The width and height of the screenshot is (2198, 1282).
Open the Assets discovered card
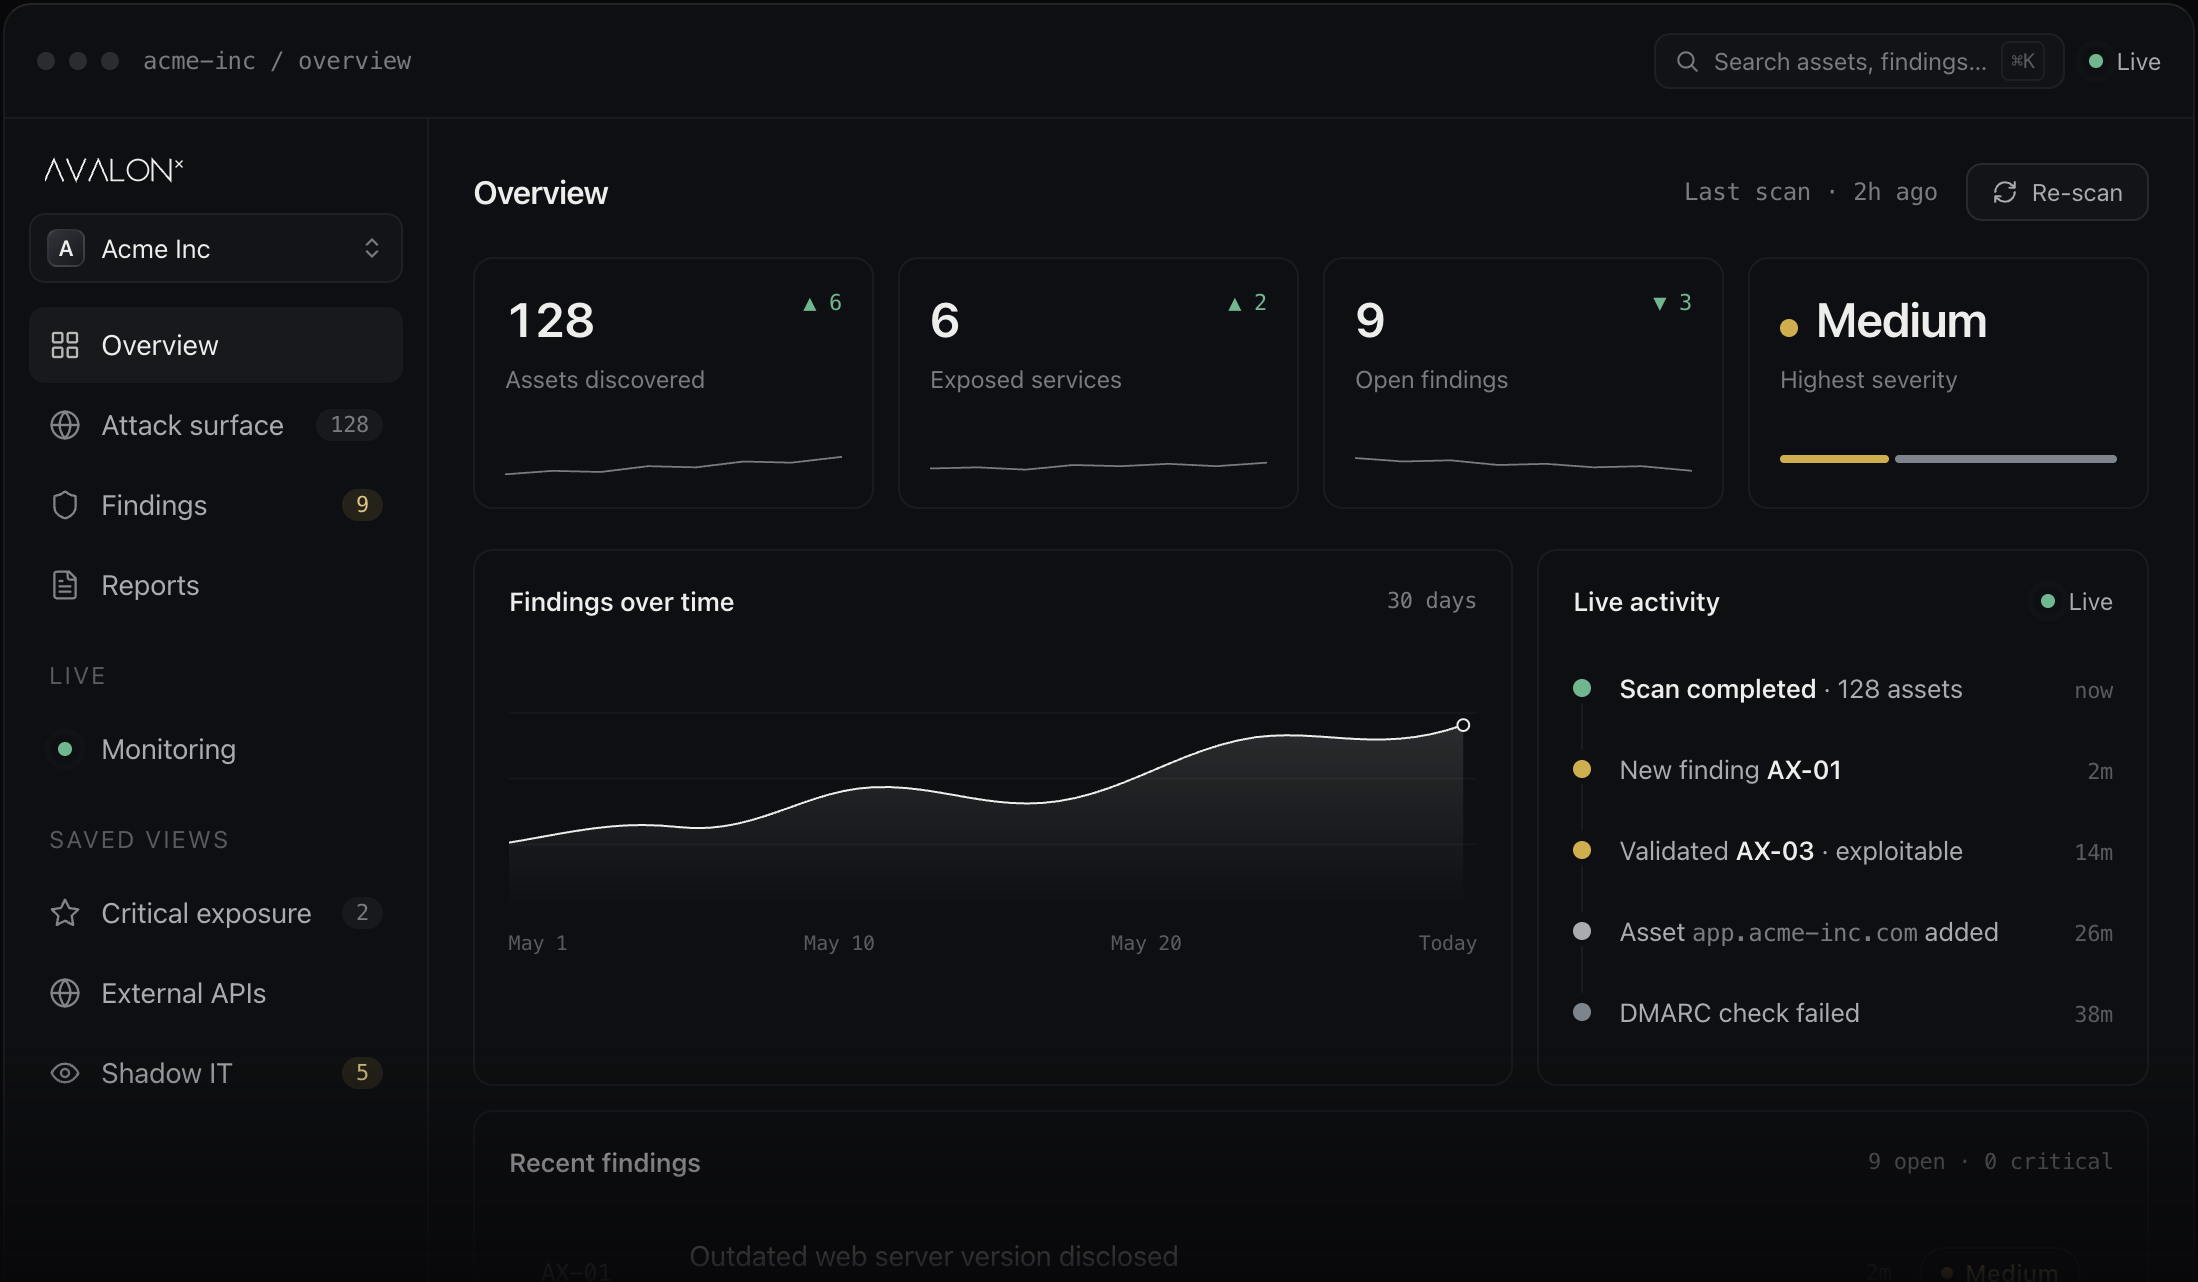coord(673,383)
